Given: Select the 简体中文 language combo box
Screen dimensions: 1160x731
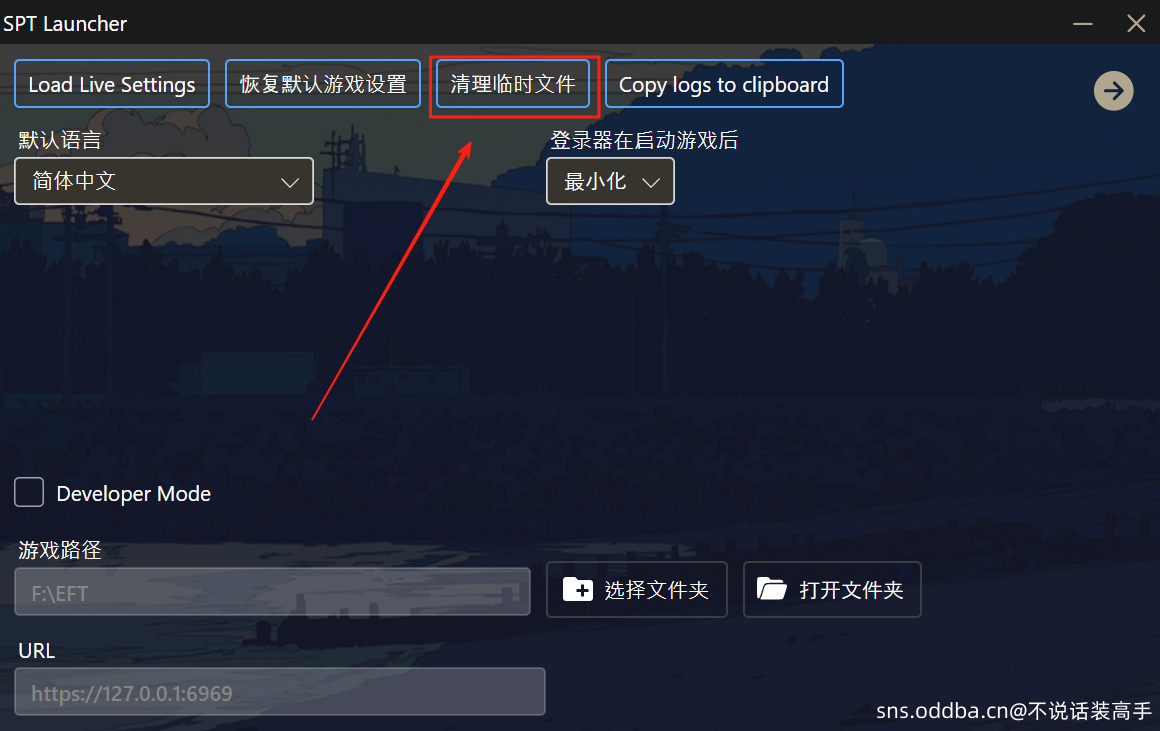Looking at the screenshot, I should [x=164, y=181].
